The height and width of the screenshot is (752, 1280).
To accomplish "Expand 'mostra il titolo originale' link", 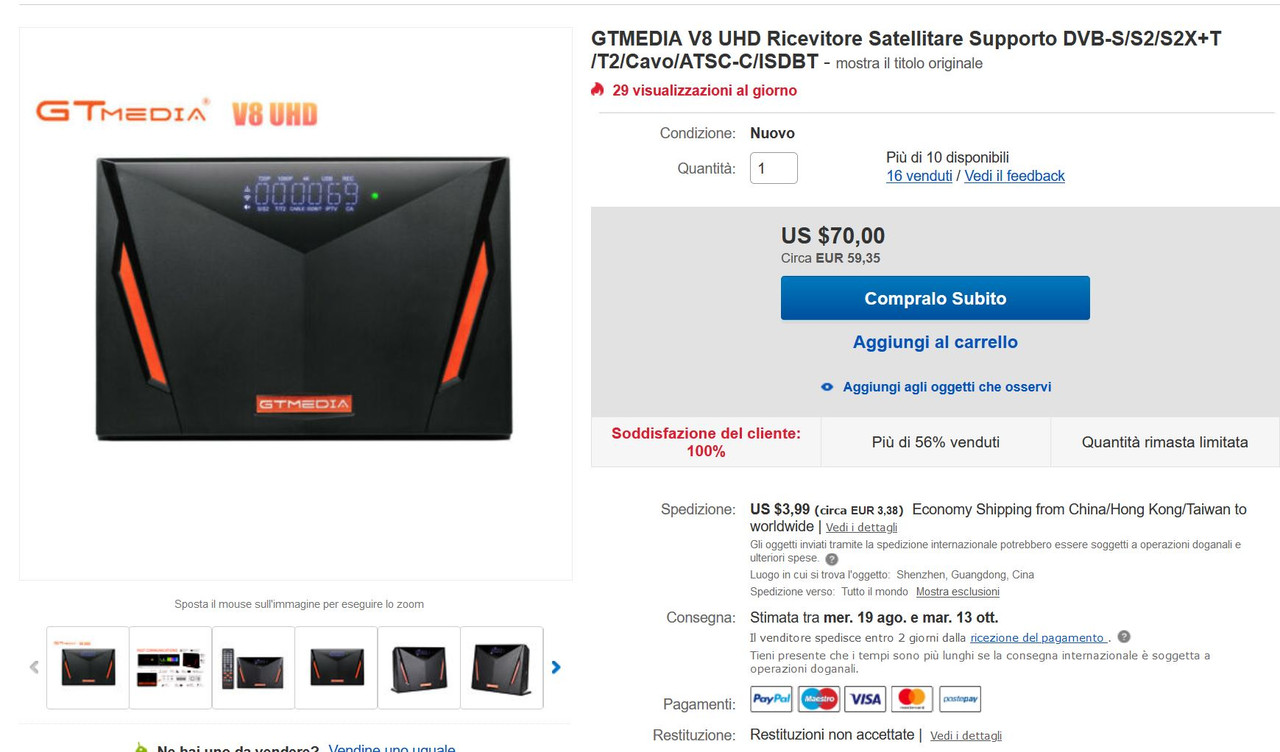I will [909, 63].
